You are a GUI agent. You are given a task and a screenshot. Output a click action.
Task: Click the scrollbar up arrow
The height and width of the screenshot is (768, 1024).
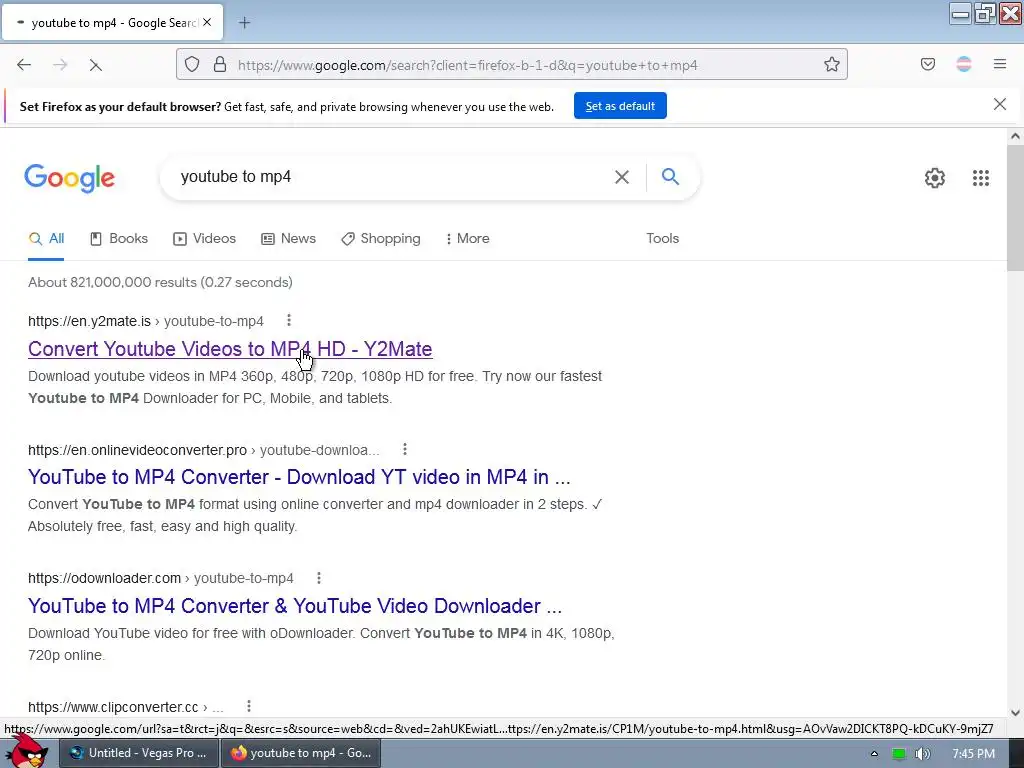tap(1015, 136)
